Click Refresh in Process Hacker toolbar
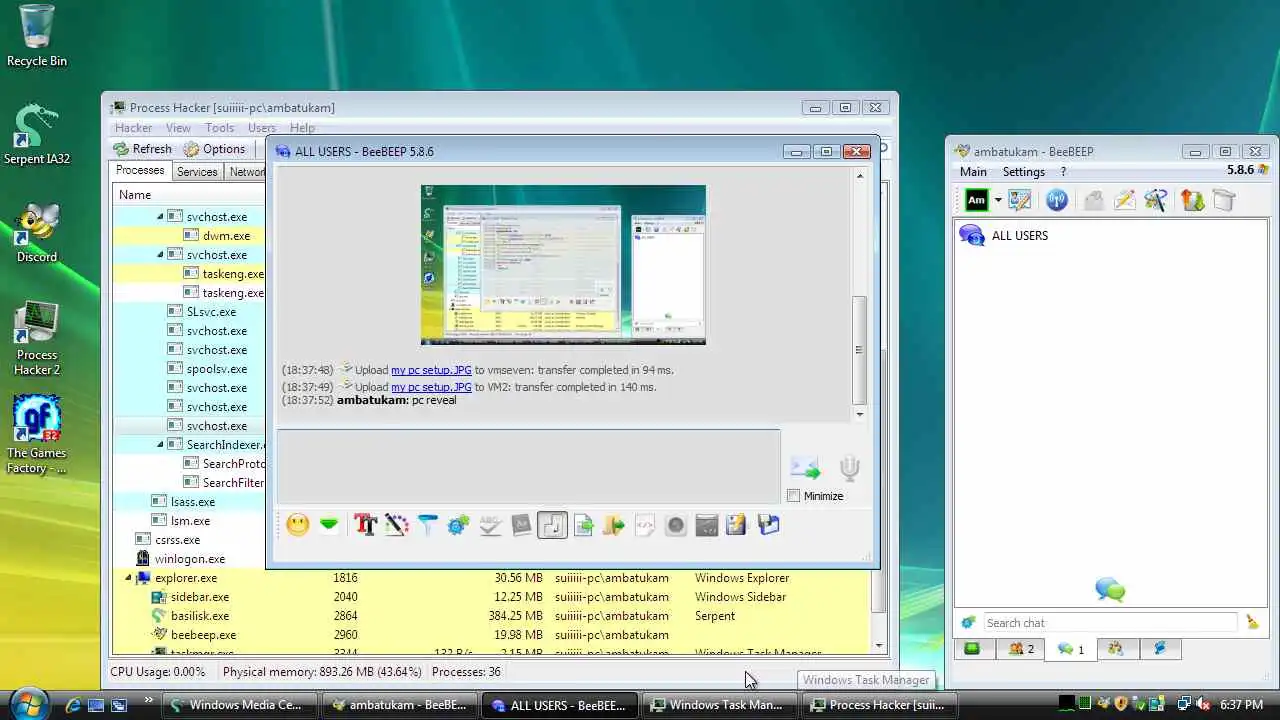The image size is (1280, 720). click(142, 149)
